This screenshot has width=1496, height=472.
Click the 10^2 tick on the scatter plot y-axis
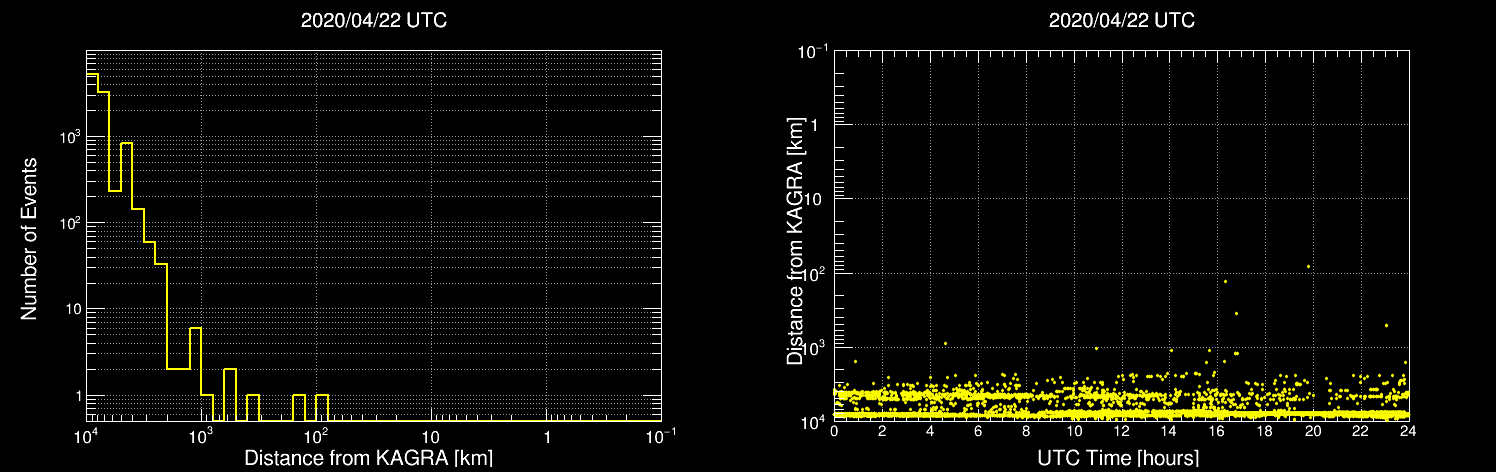815,273
